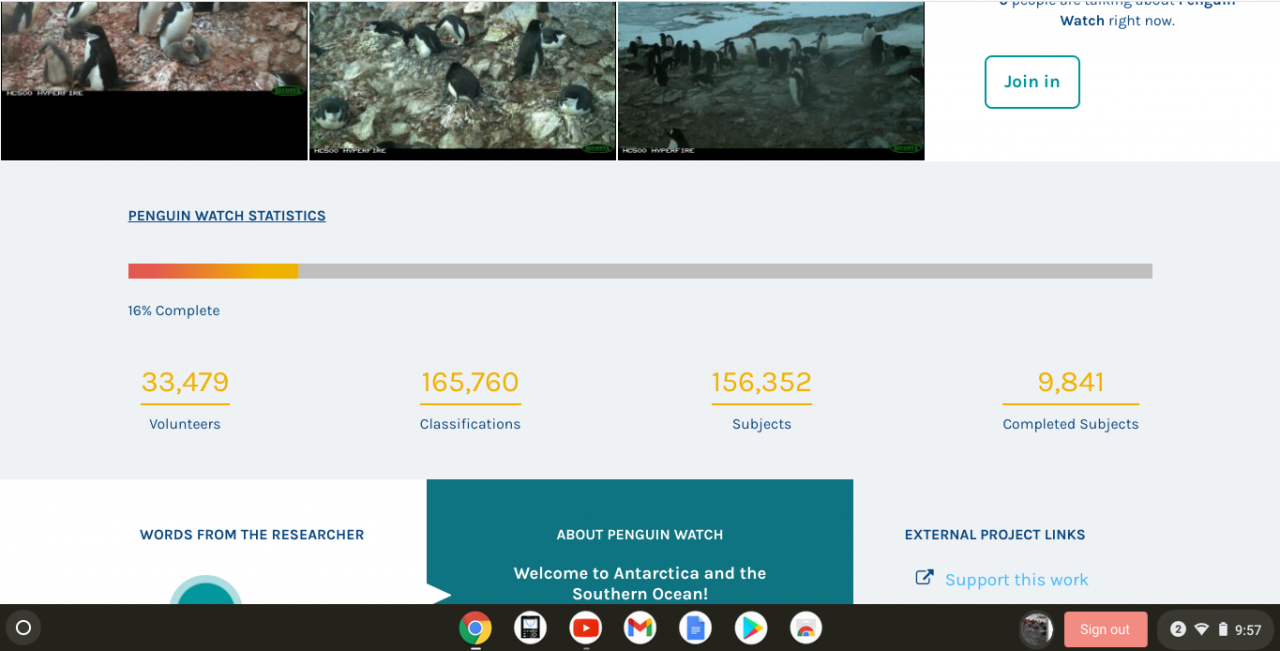
Task: Click the project completion progress bar
Action: click(640, 271)
